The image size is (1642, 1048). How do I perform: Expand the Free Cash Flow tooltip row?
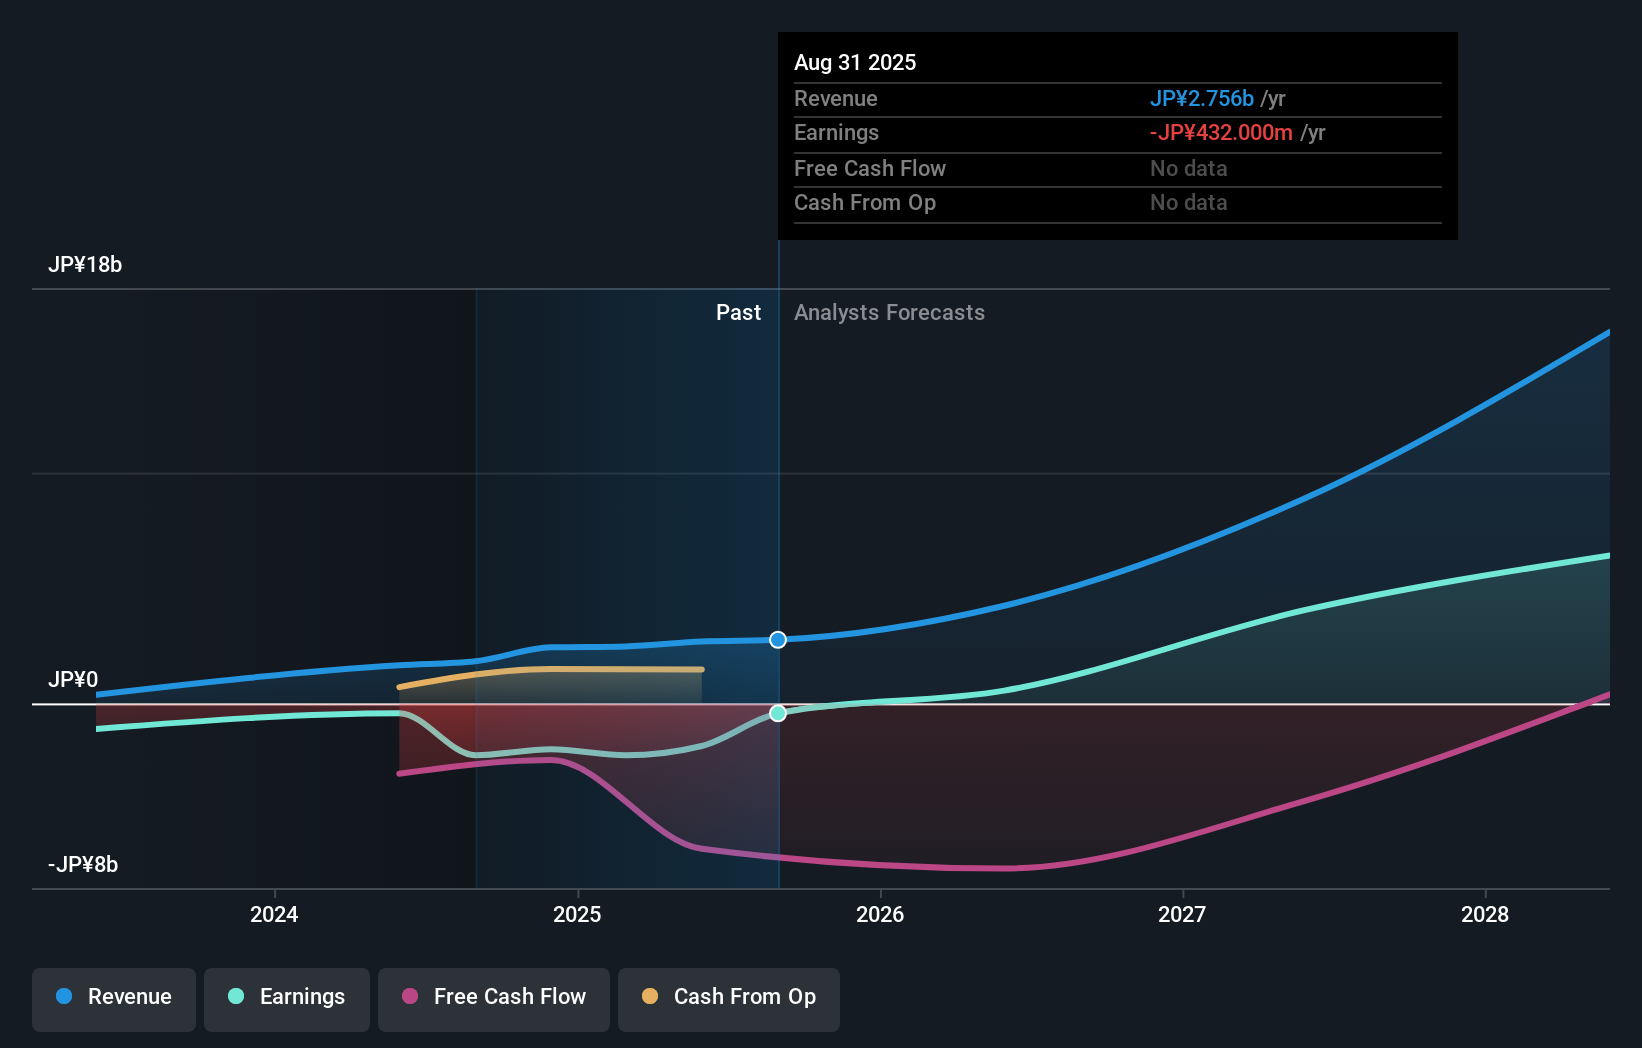(870, 168)
